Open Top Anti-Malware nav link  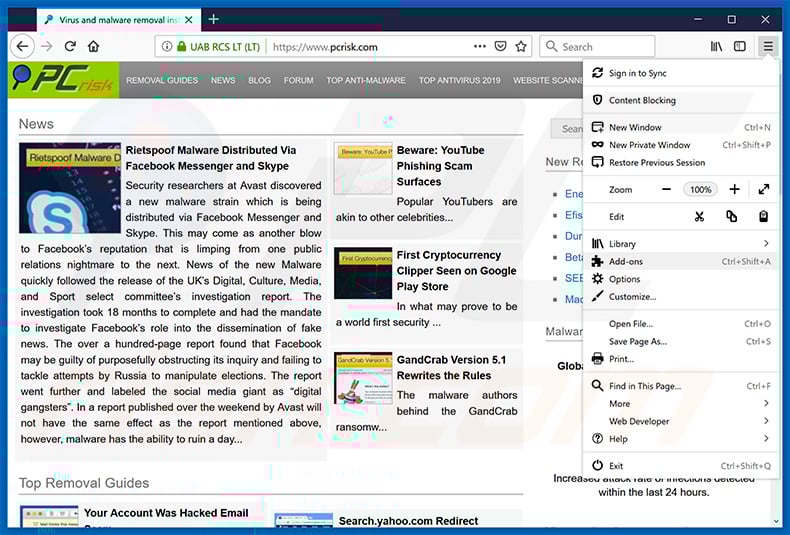(366, 80)
